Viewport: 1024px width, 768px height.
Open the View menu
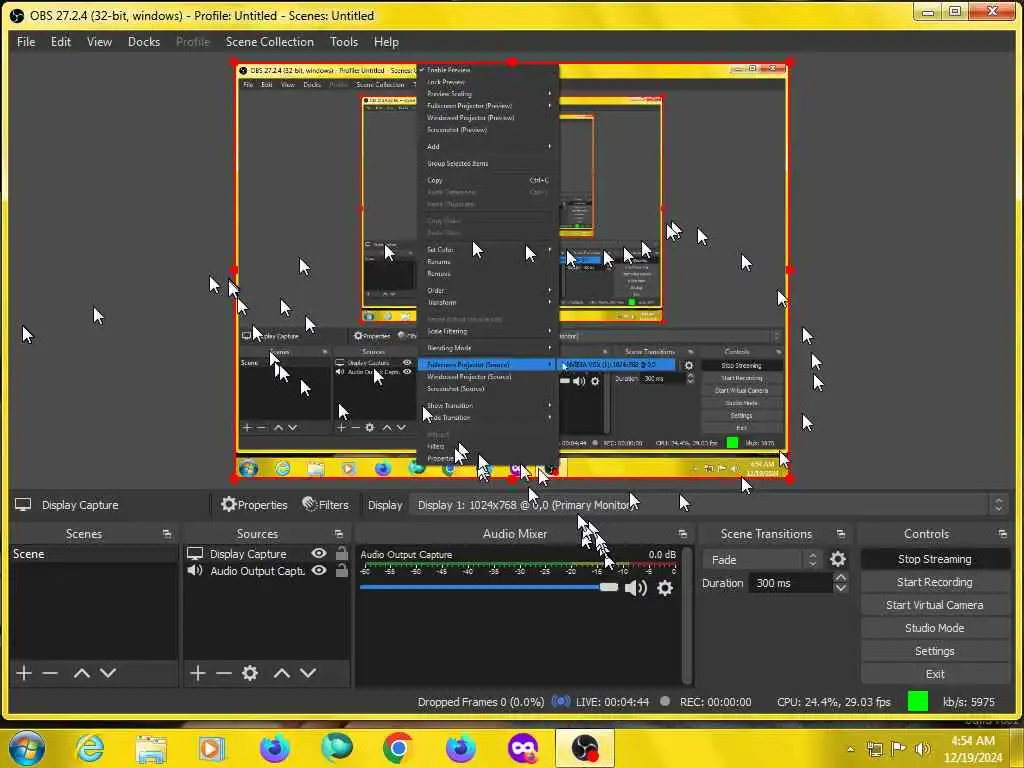tap(99, 42)
